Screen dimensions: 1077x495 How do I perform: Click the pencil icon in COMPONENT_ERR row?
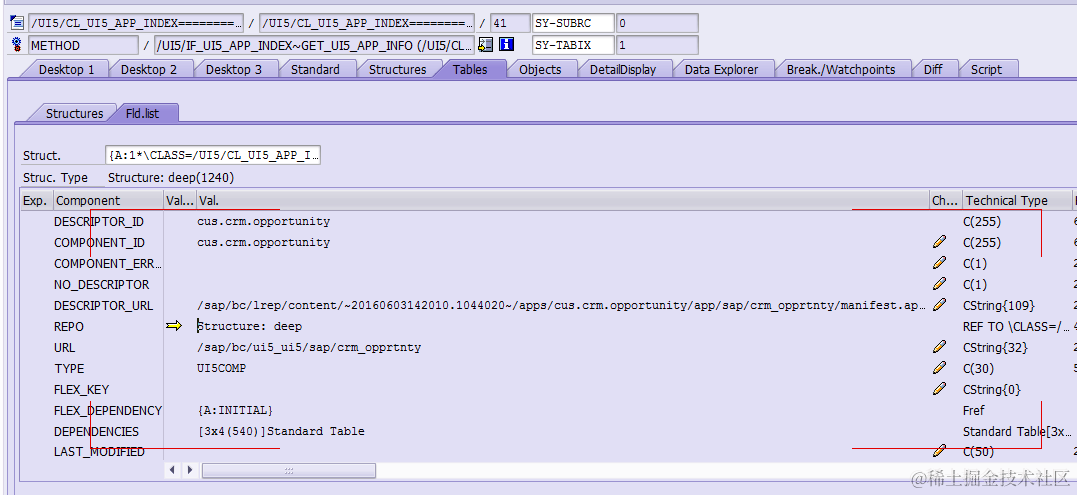[940, 263]
